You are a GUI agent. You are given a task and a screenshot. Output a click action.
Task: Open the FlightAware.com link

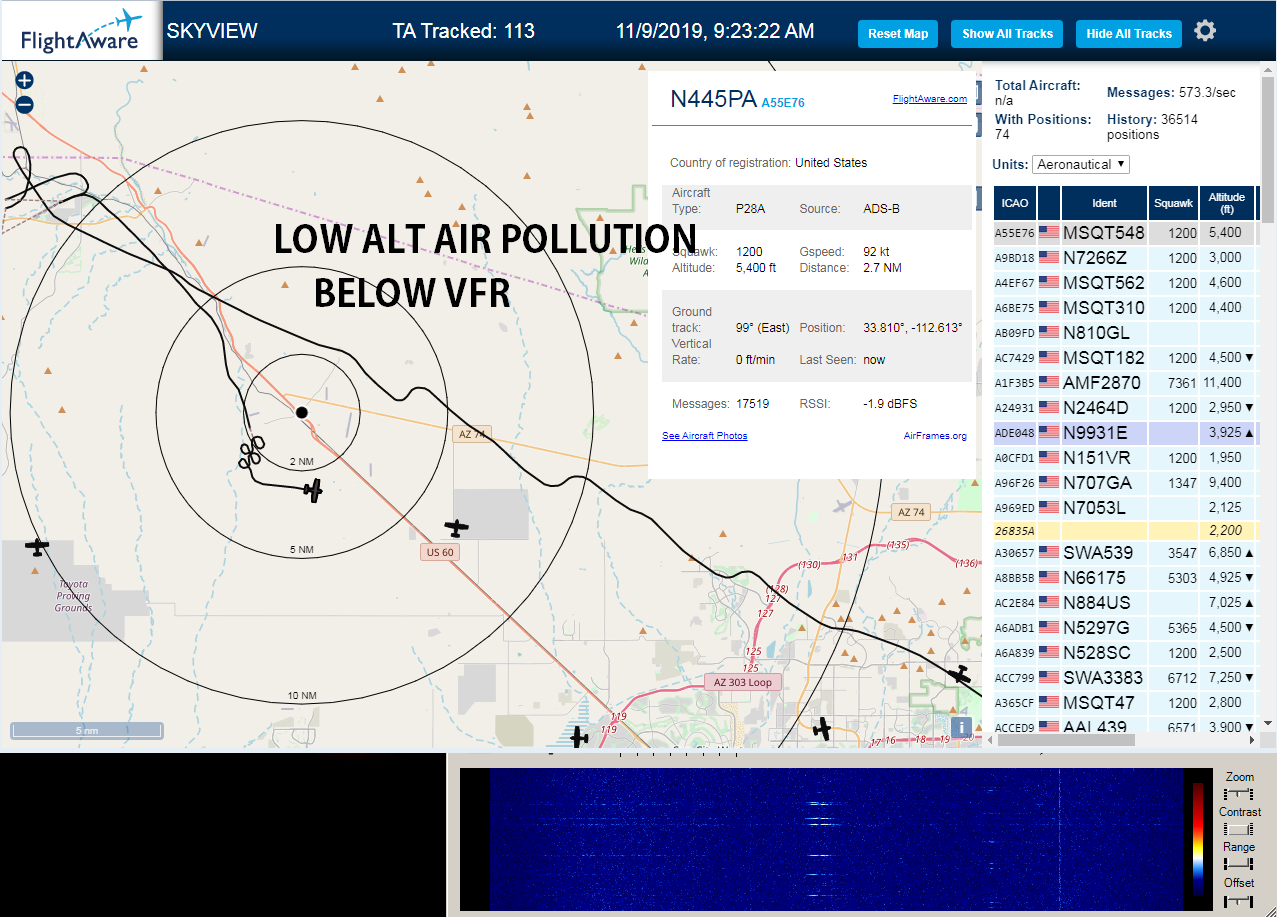(x=930, y=99)
